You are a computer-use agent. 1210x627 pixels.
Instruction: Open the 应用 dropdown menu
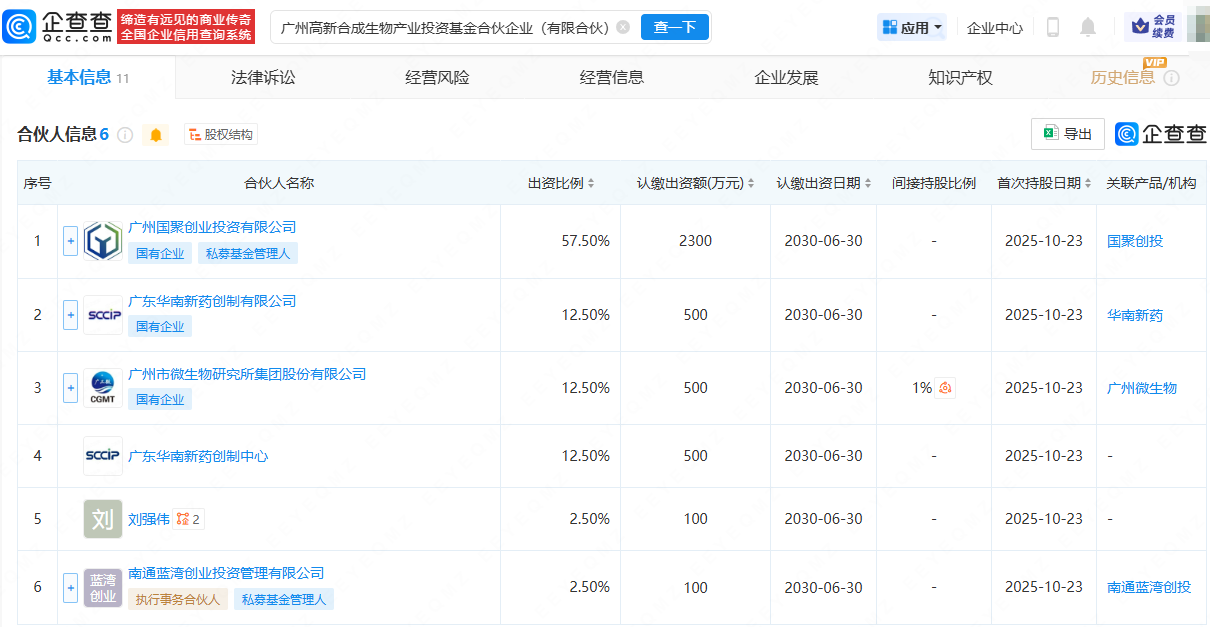click(x=912, y=28)
